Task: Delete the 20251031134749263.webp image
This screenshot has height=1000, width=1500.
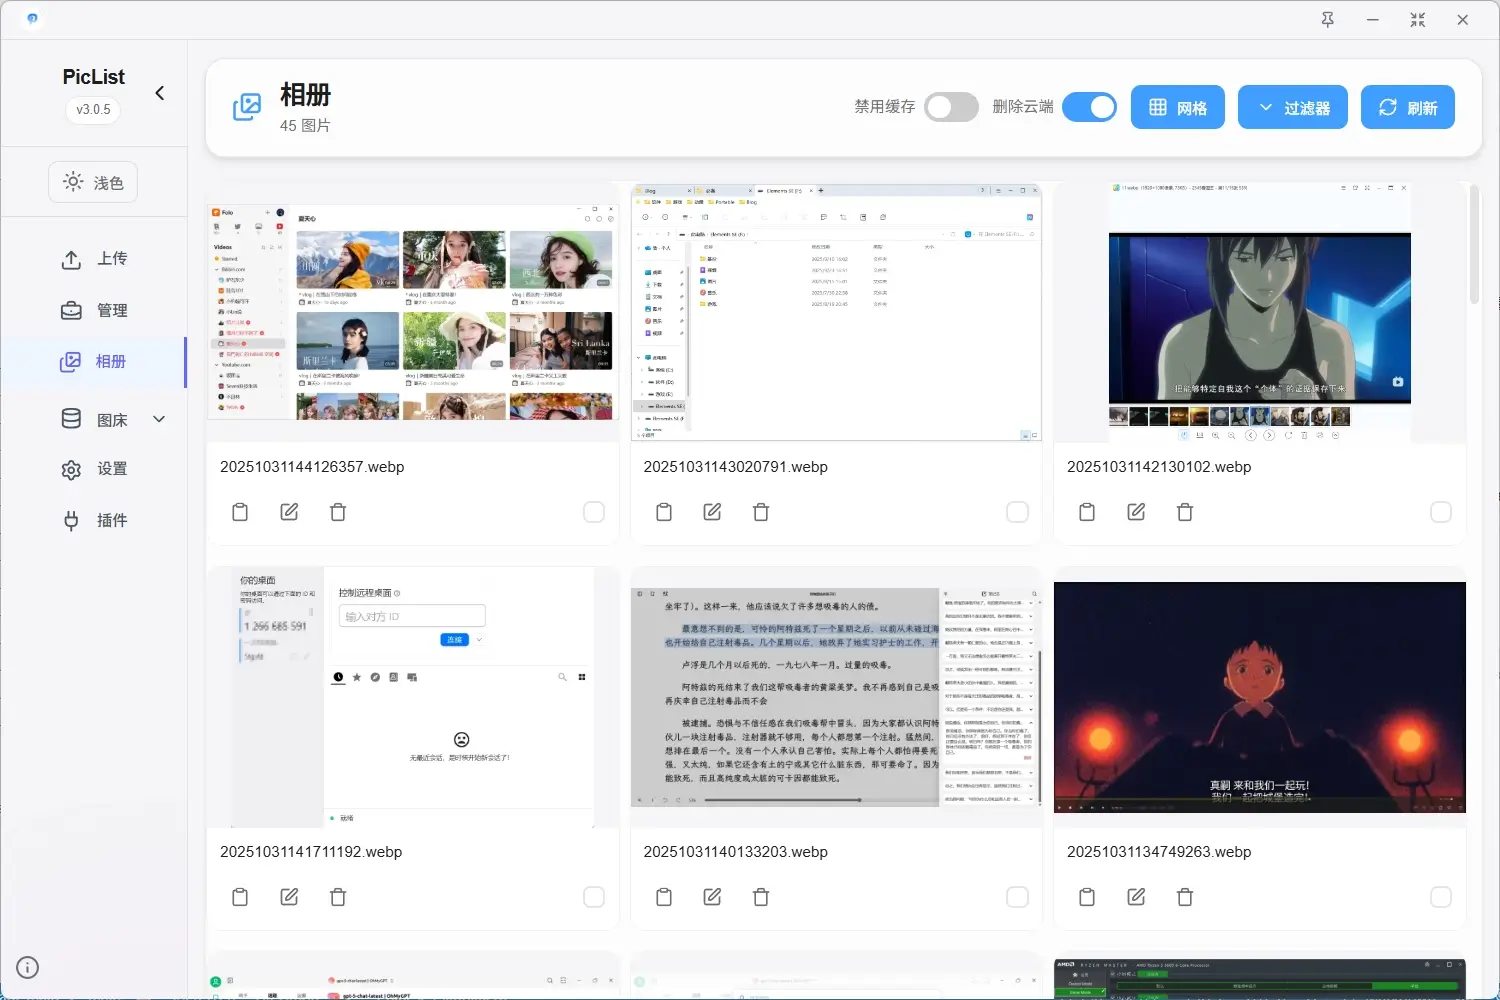Action: [1185, 897]
